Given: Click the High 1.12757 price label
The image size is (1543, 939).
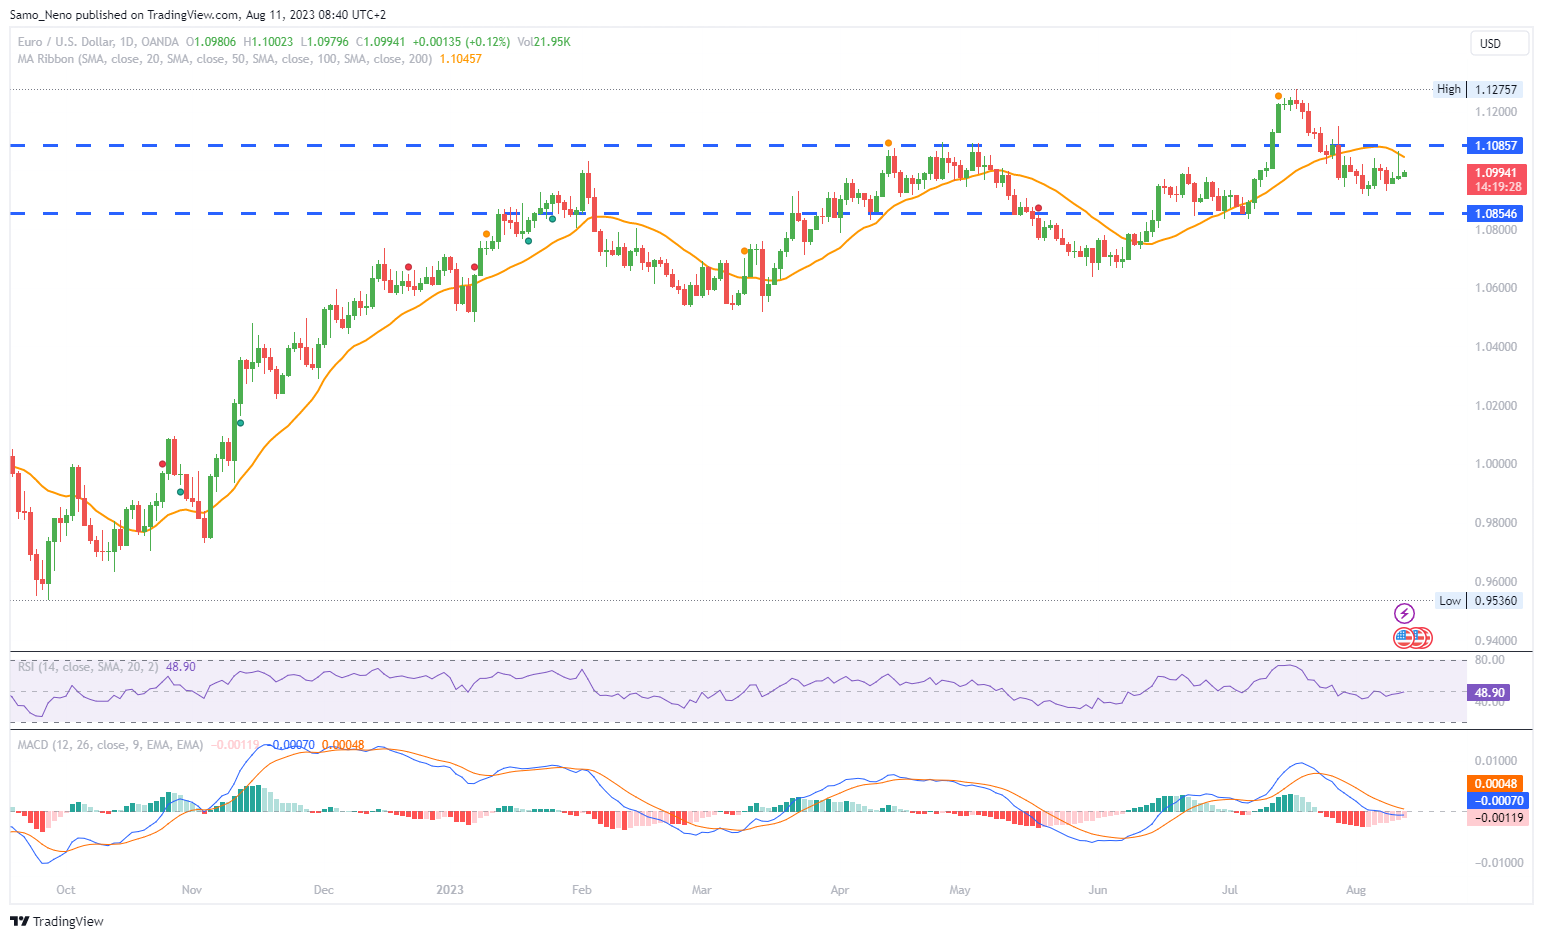Looking at the screenshot, I should [x=1495, y=90].
